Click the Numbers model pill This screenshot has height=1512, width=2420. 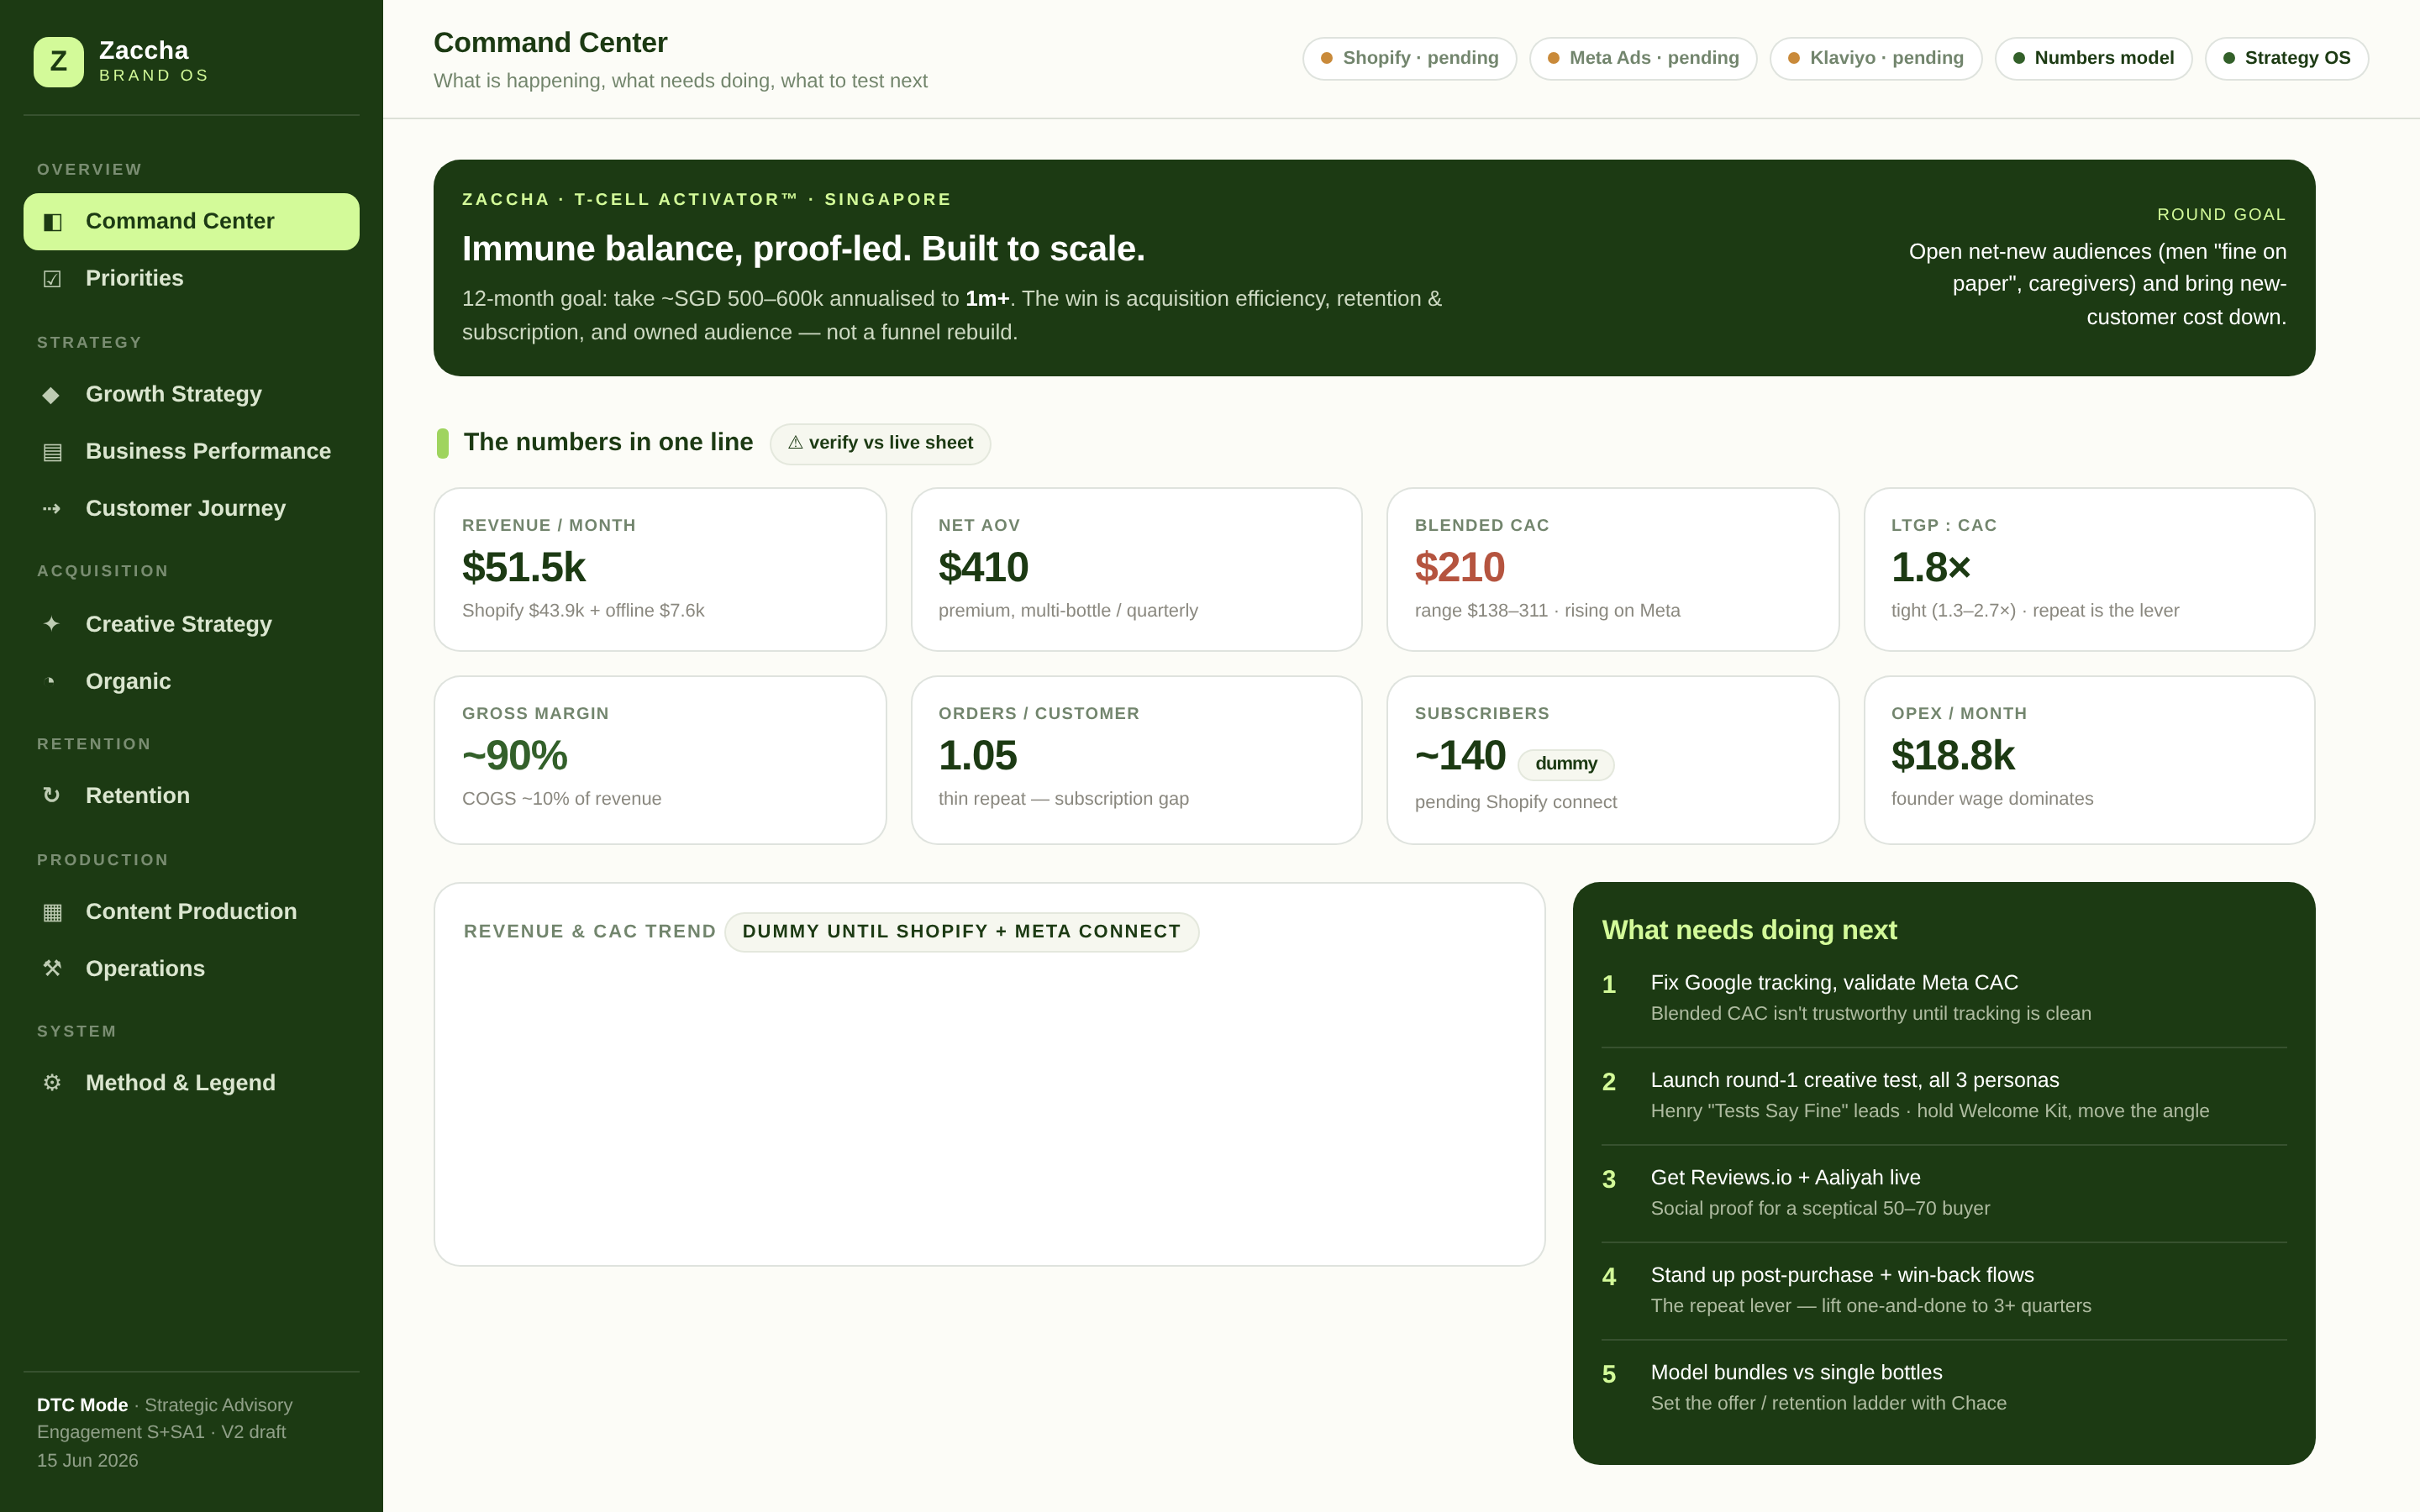coord(2093,58)
